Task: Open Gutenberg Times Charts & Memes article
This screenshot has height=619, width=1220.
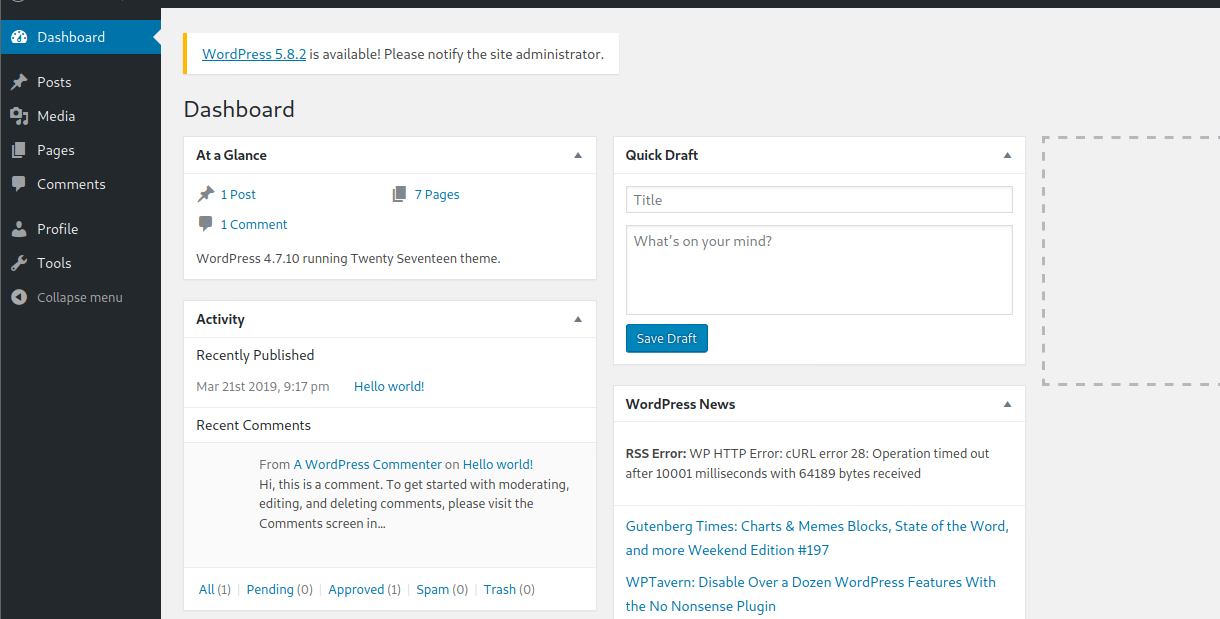Action: [x=817, y=538]
